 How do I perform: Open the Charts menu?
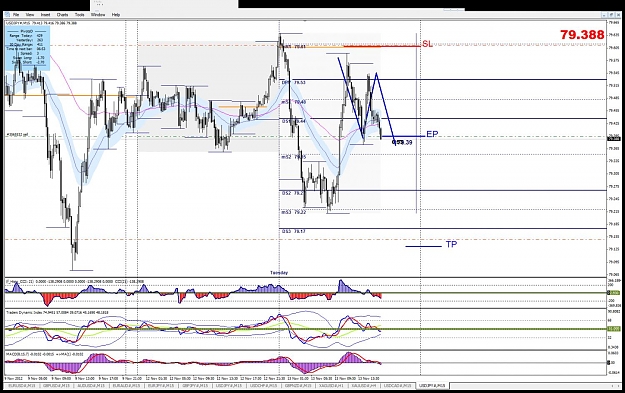point(62,15)
